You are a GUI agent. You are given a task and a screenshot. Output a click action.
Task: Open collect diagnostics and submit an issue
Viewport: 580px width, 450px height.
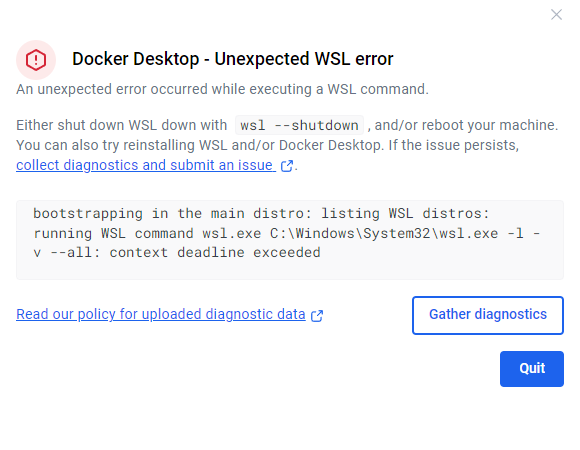146,165
